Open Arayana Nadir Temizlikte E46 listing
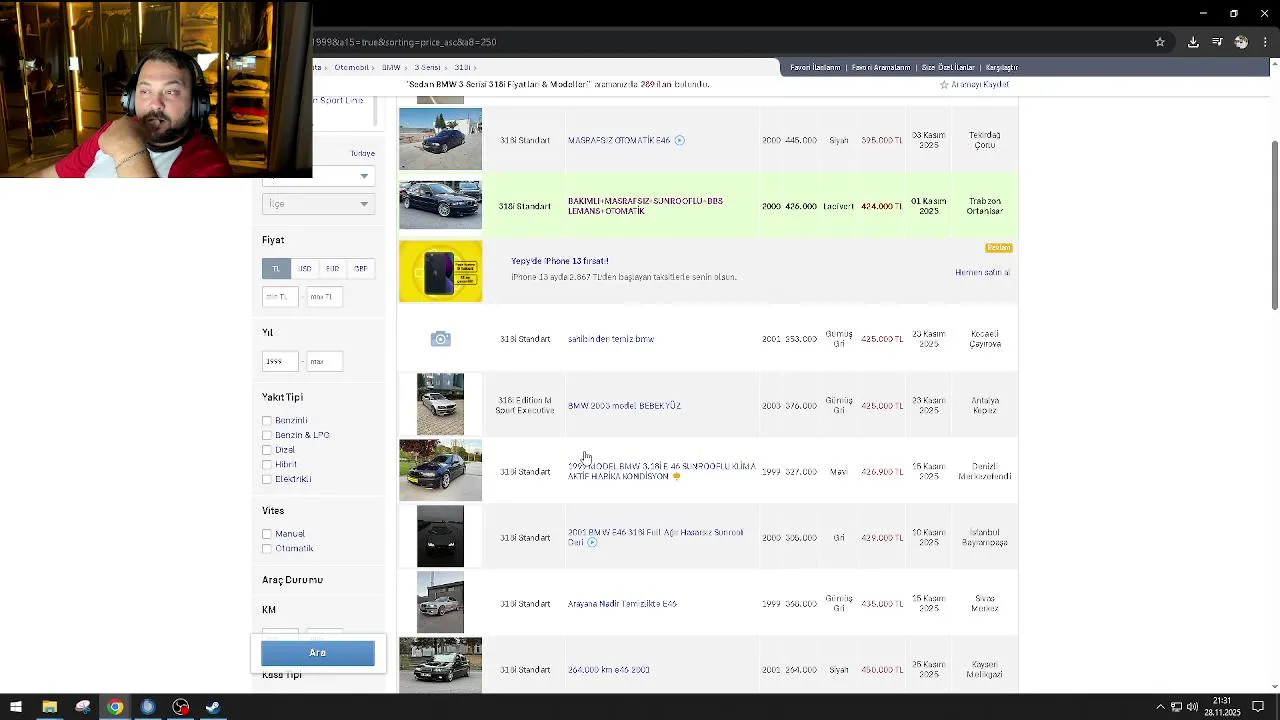The width and height of the screenshot is (1280, 720). 622,604
